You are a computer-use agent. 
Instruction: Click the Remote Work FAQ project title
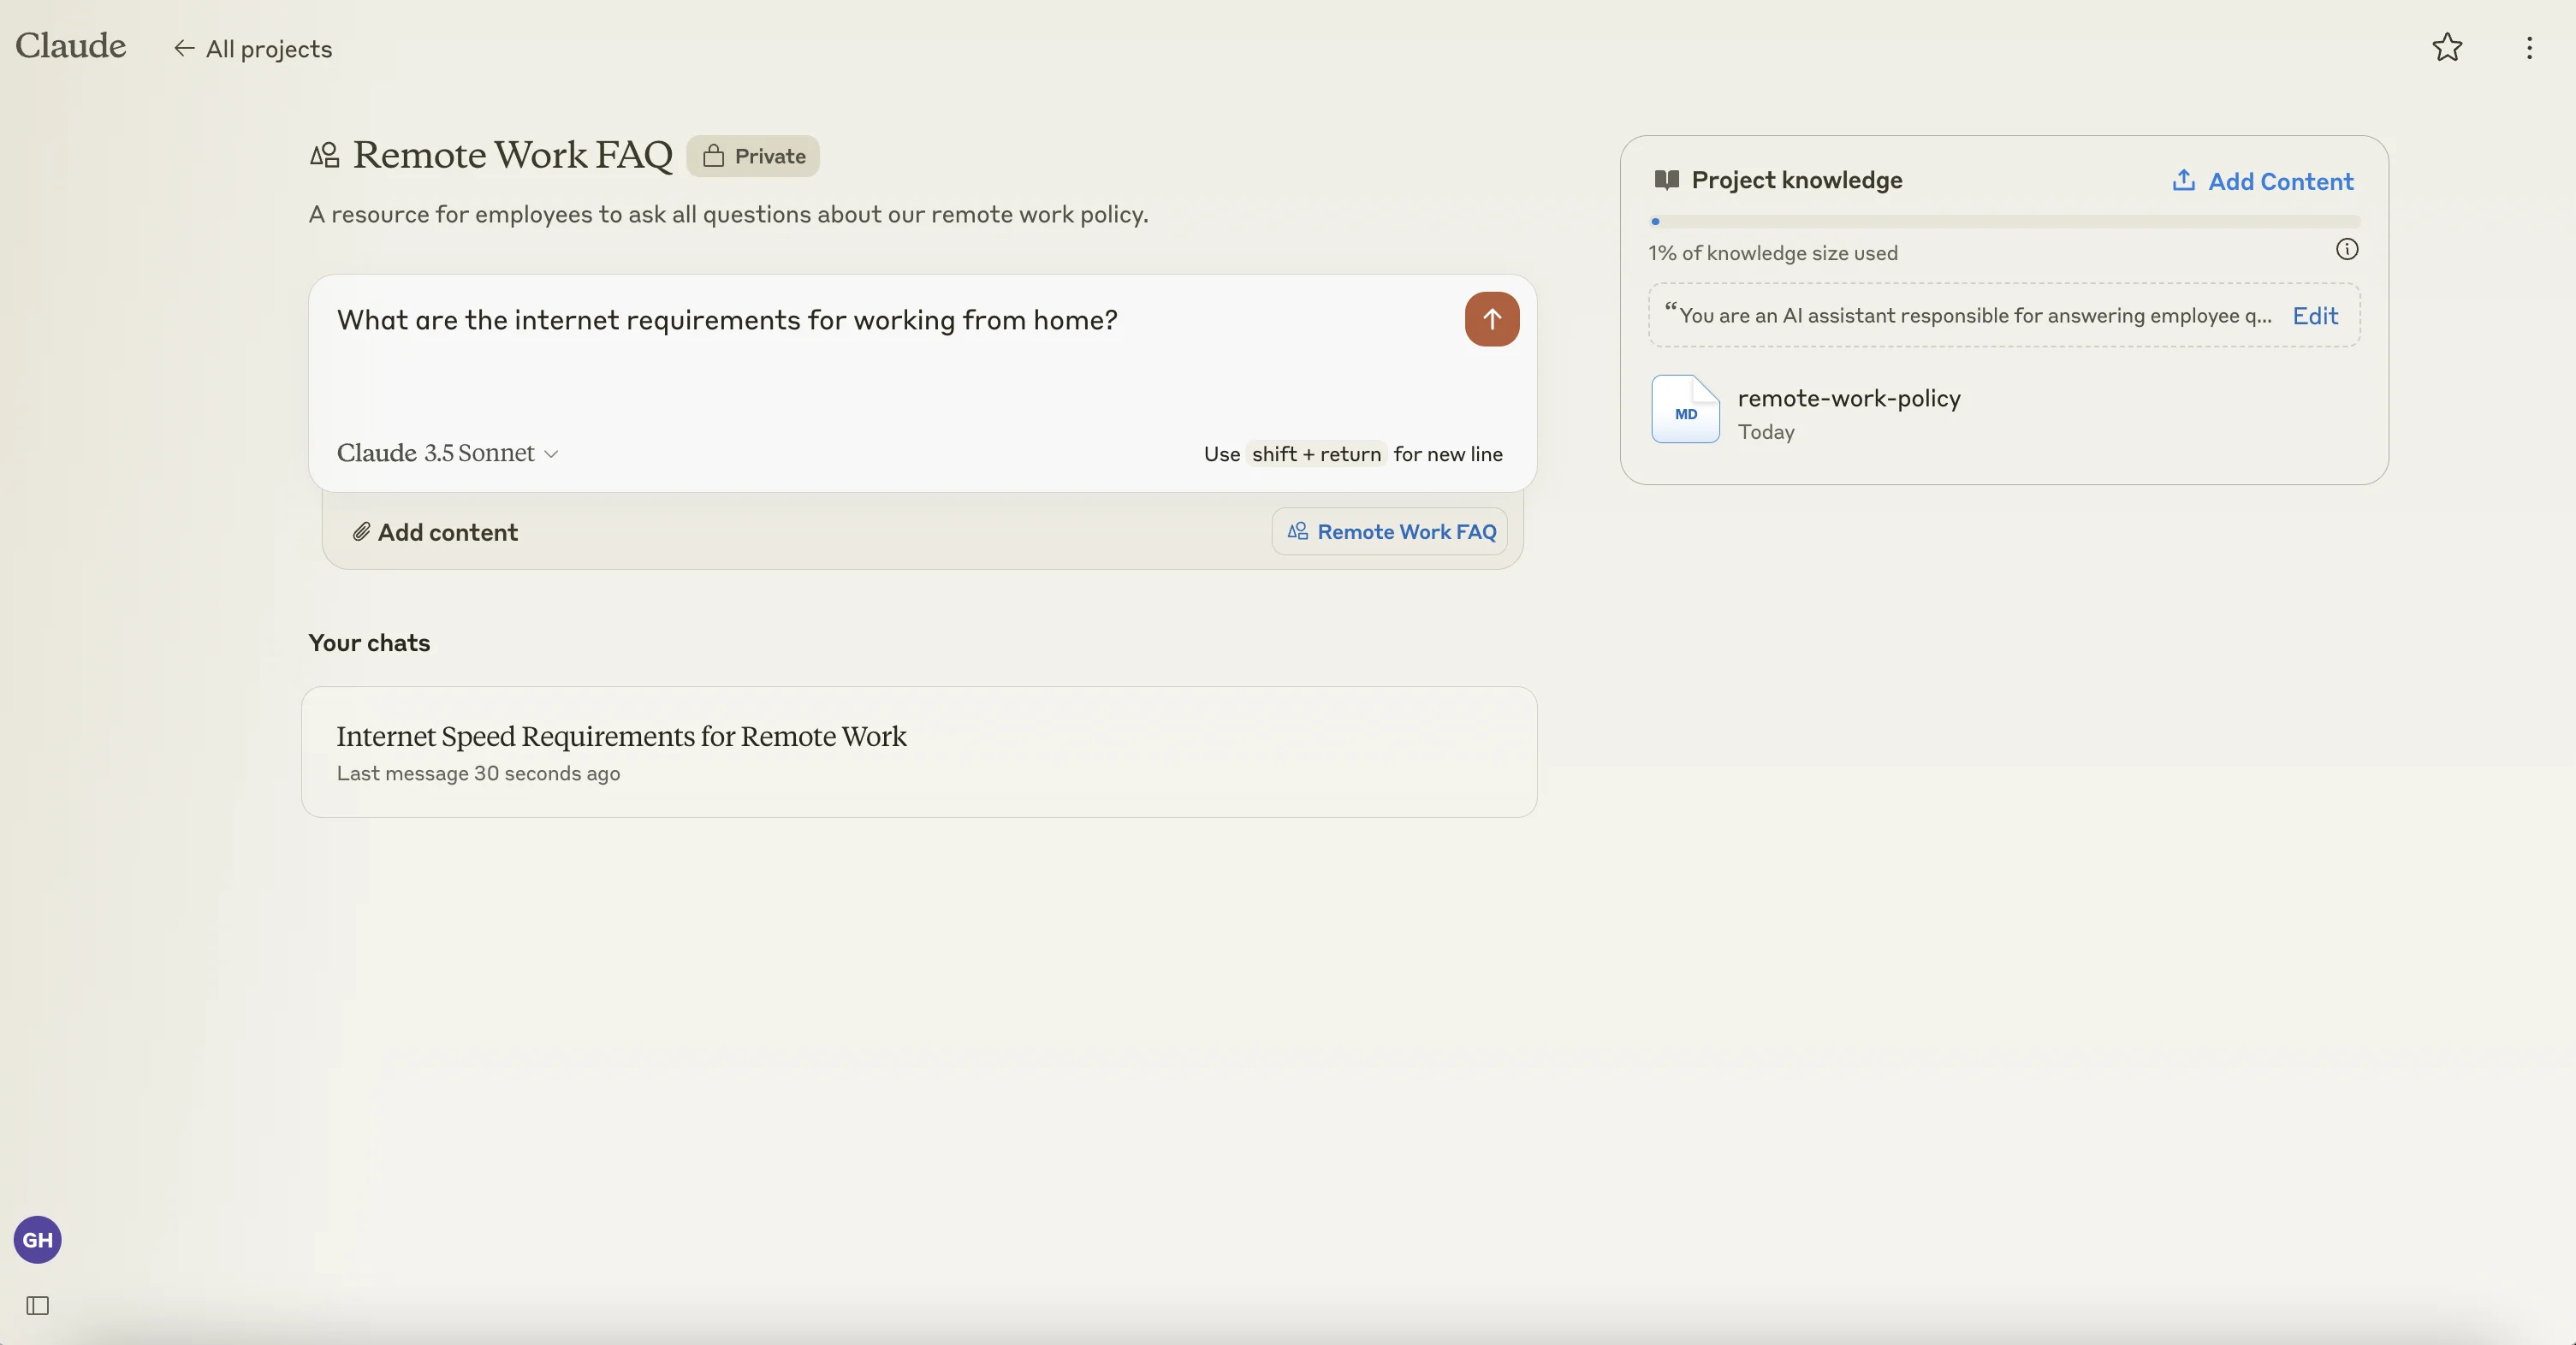[x=513, y=155]
